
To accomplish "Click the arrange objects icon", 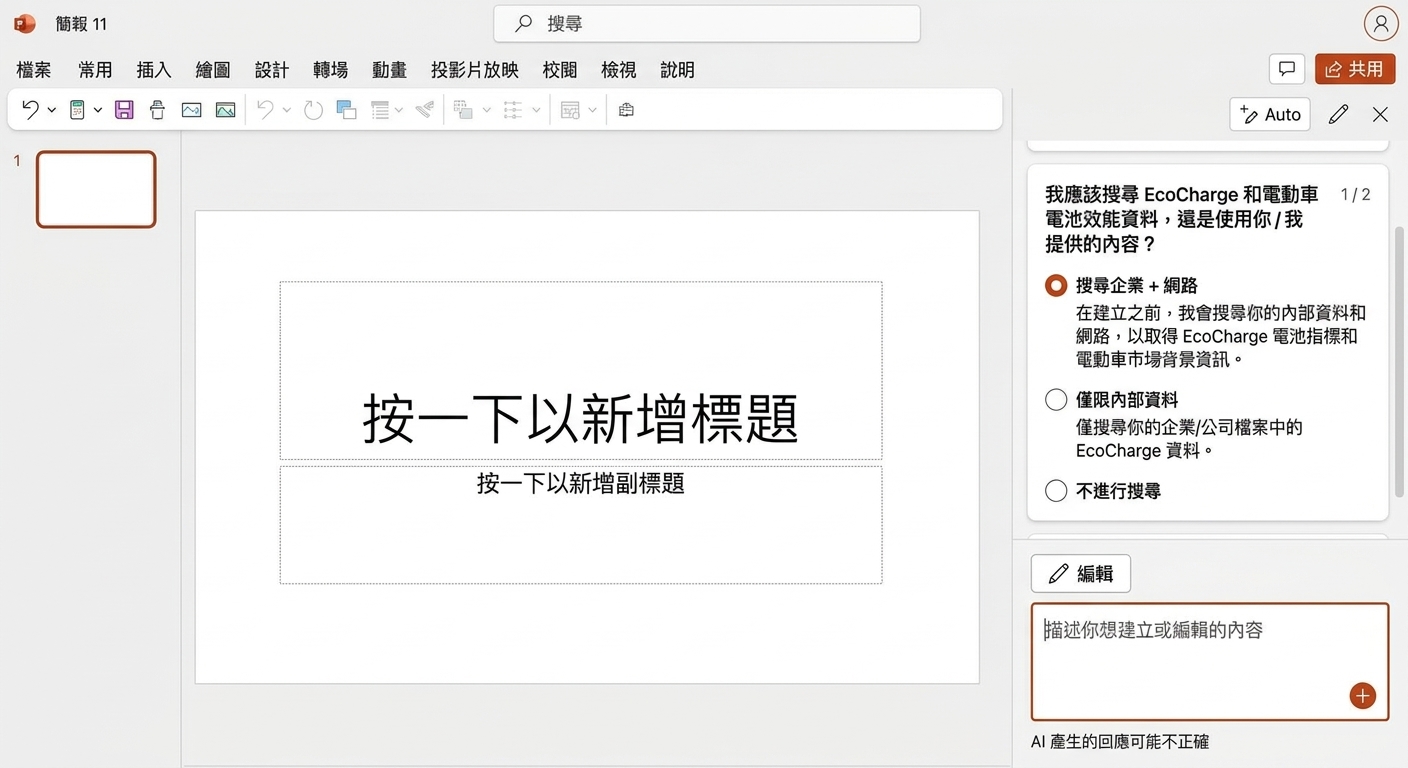I will [x=463, y=110].
